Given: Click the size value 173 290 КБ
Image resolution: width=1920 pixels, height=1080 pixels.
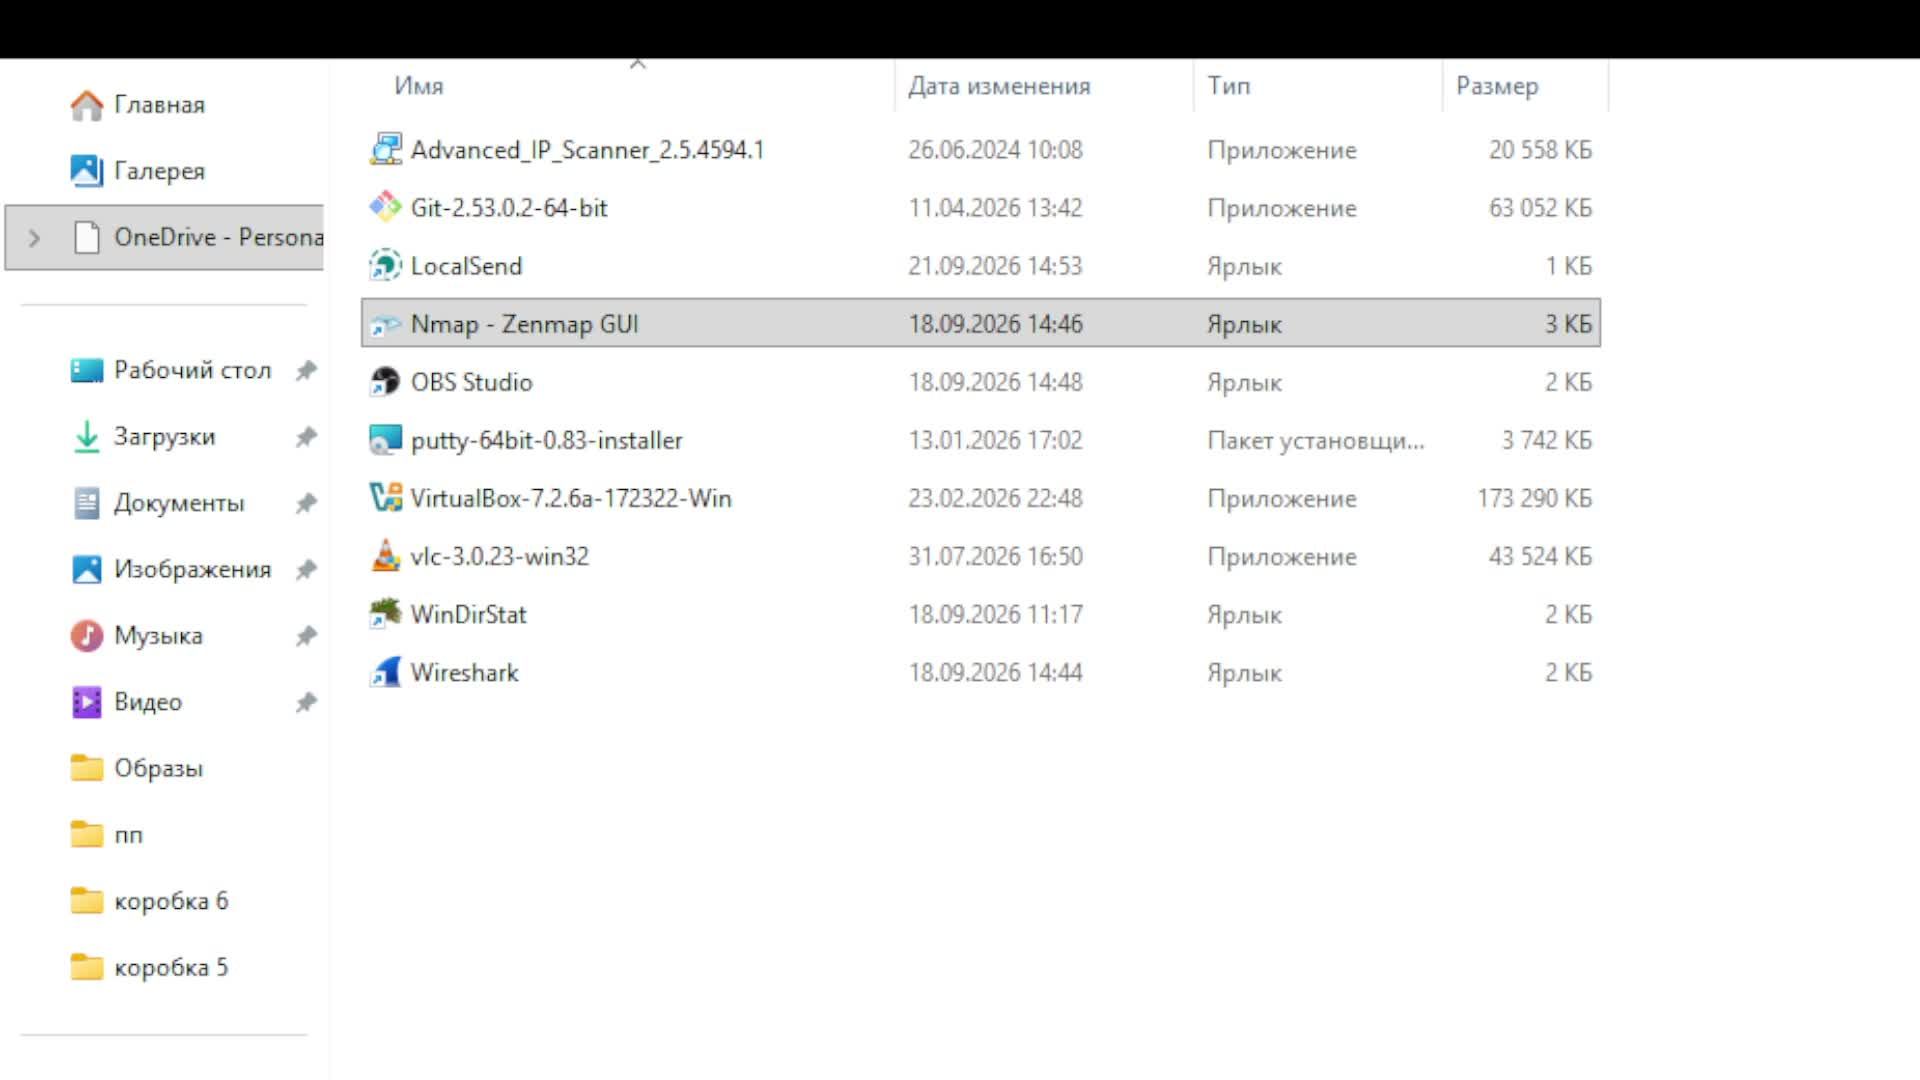Looking at the screenshot, I should coord(1534,498).
